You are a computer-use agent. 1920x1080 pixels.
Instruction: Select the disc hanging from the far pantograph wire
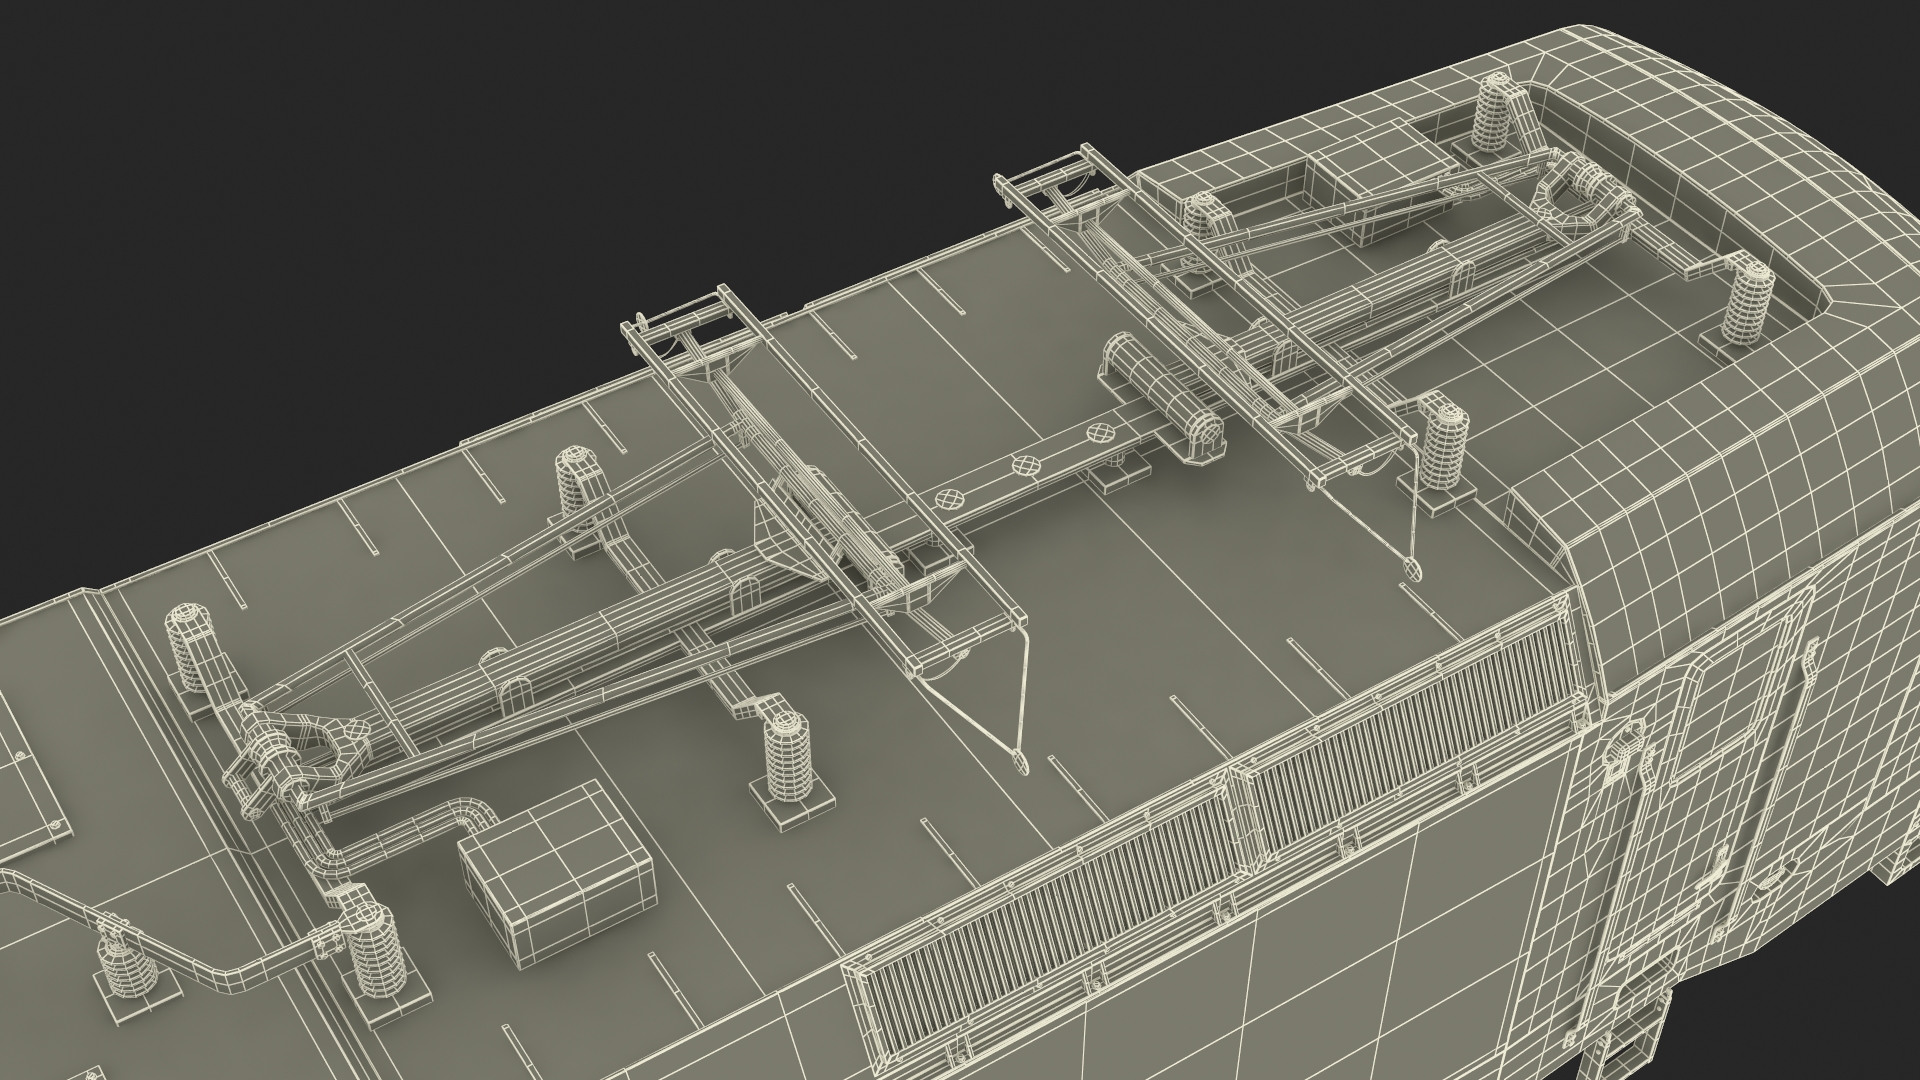(x=1413, y=569)
